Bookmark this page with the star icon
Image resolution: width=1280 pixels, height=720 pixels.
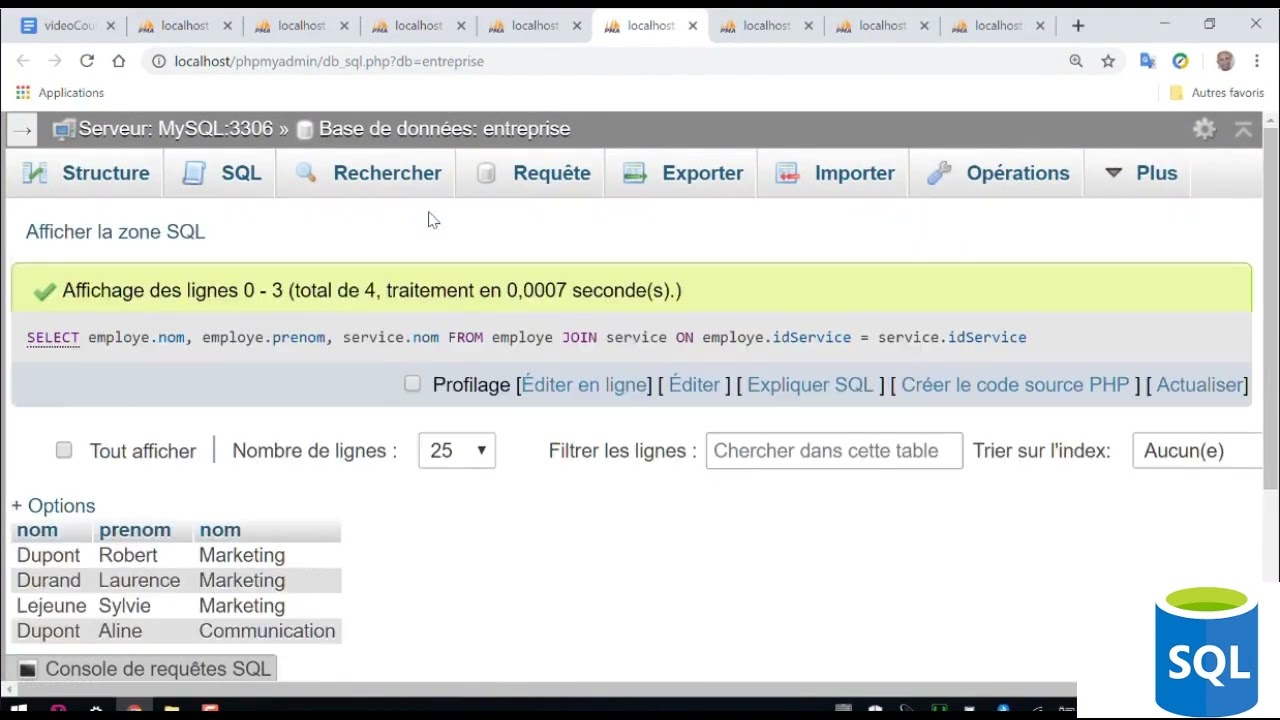(x=1108, y=61)
